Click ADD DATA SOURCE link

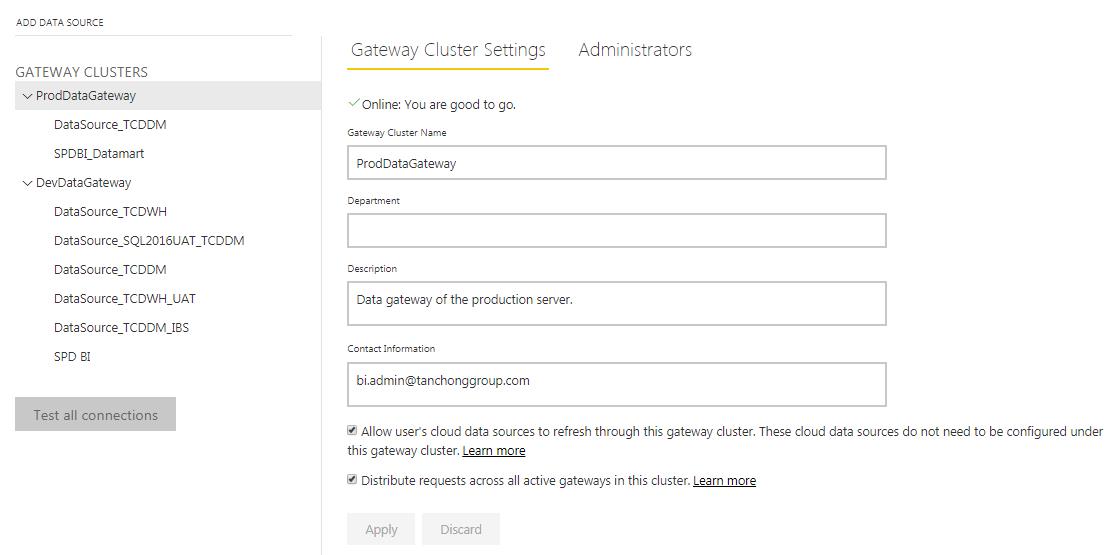pyautogui.click(x=59, y=23)
